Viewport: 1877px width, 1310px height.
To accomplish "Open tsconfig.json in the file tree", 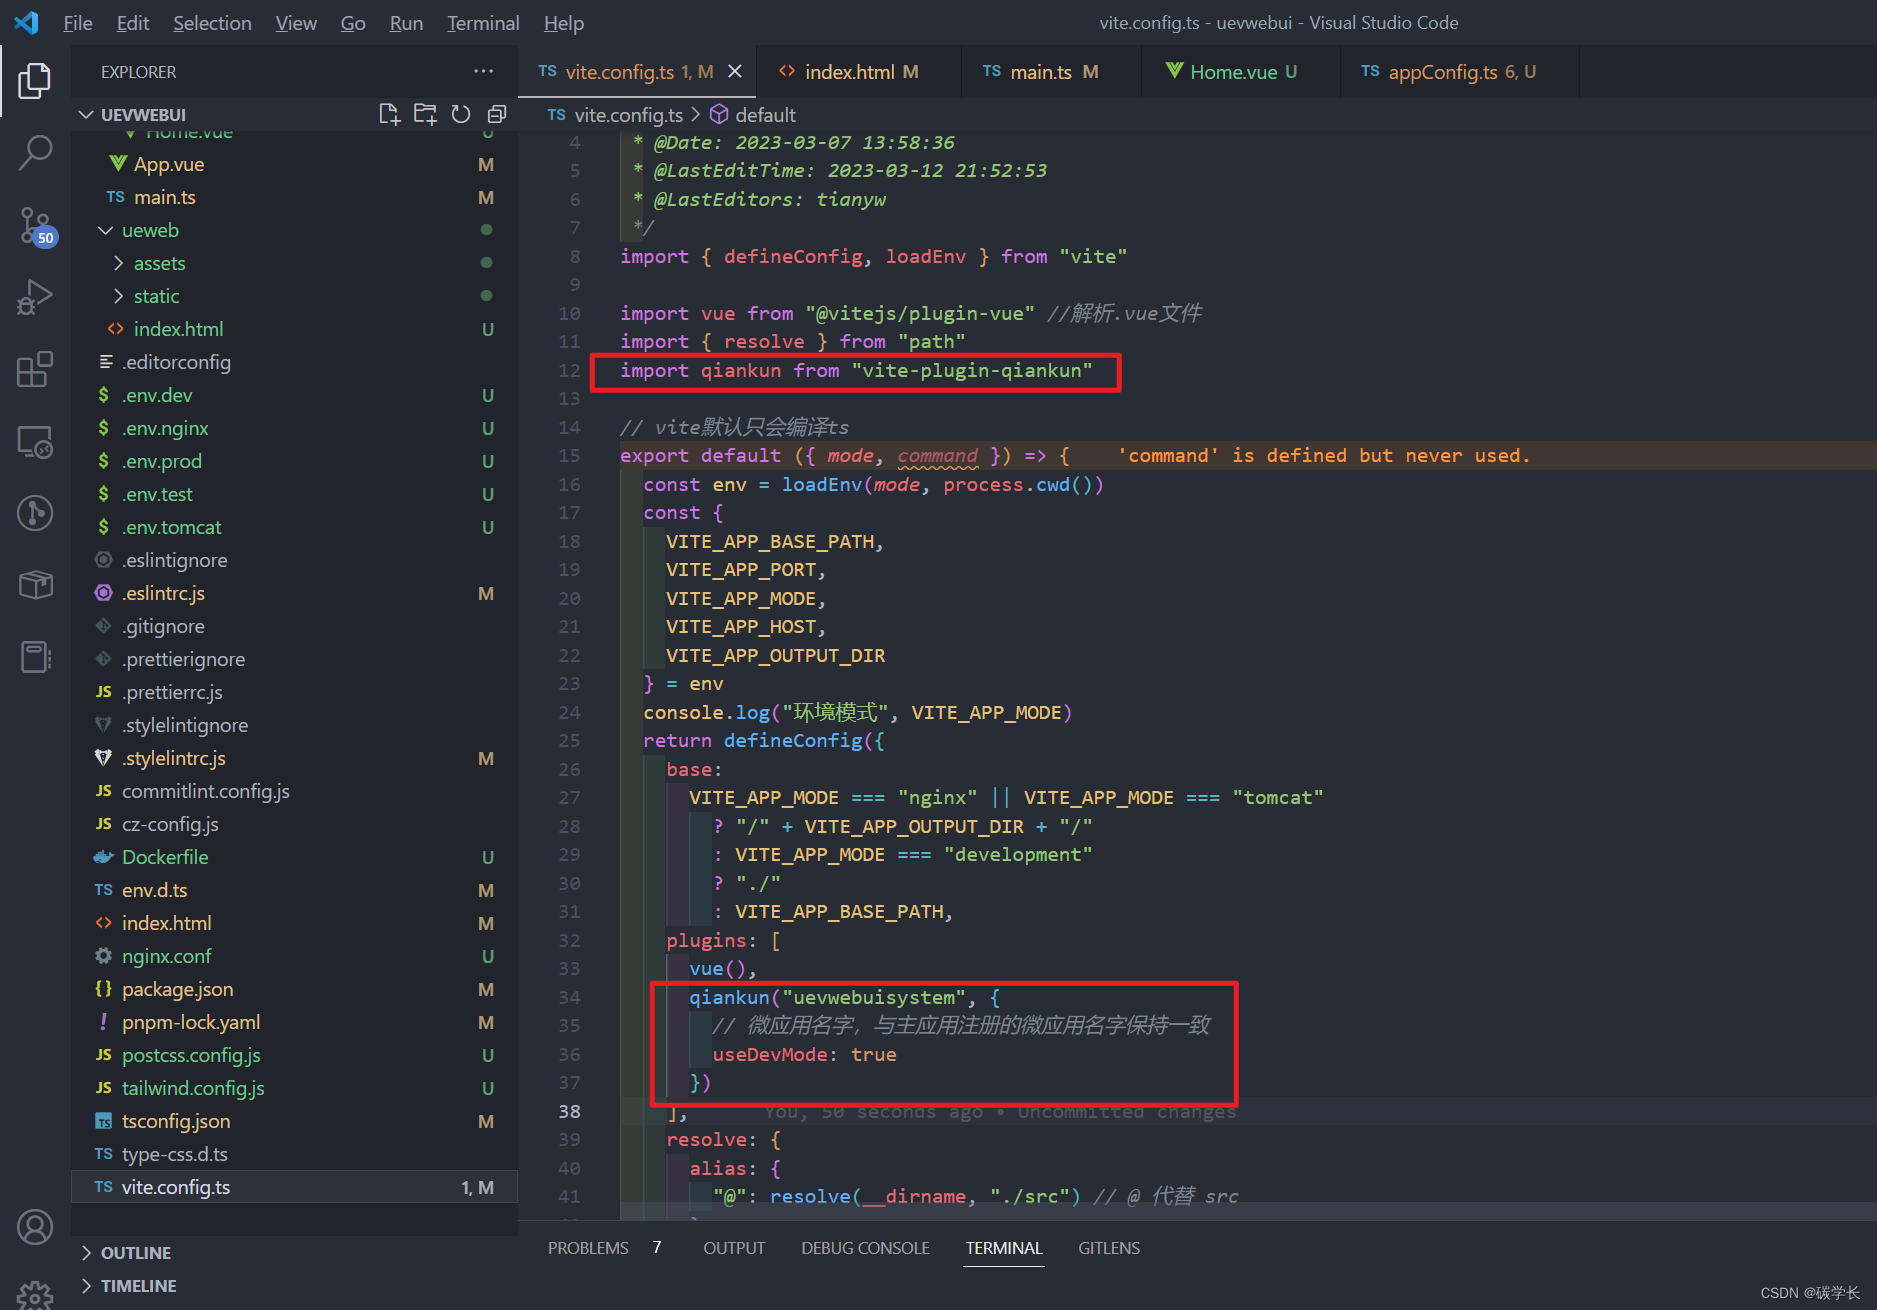I will tap(294, 1121).
